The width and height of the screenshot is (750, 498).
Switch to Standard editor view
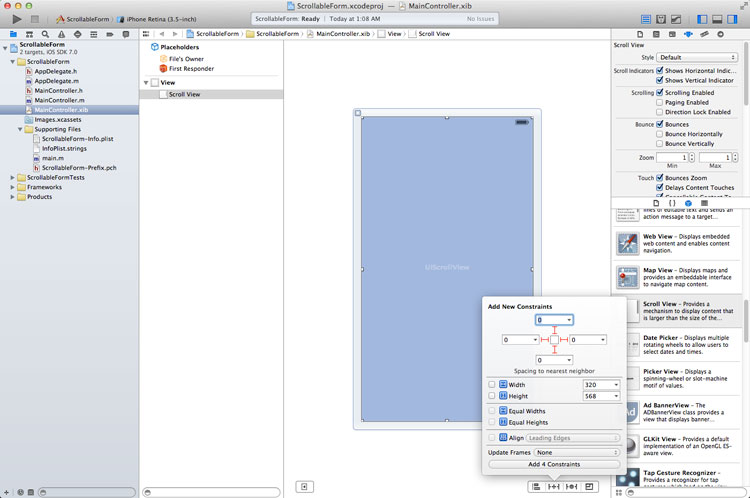point(646,19)
